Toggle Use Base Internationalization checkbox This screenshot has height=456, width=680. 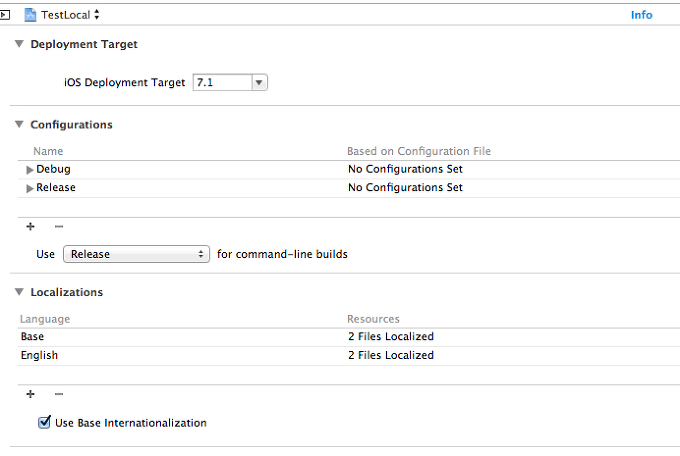[44, 422]
